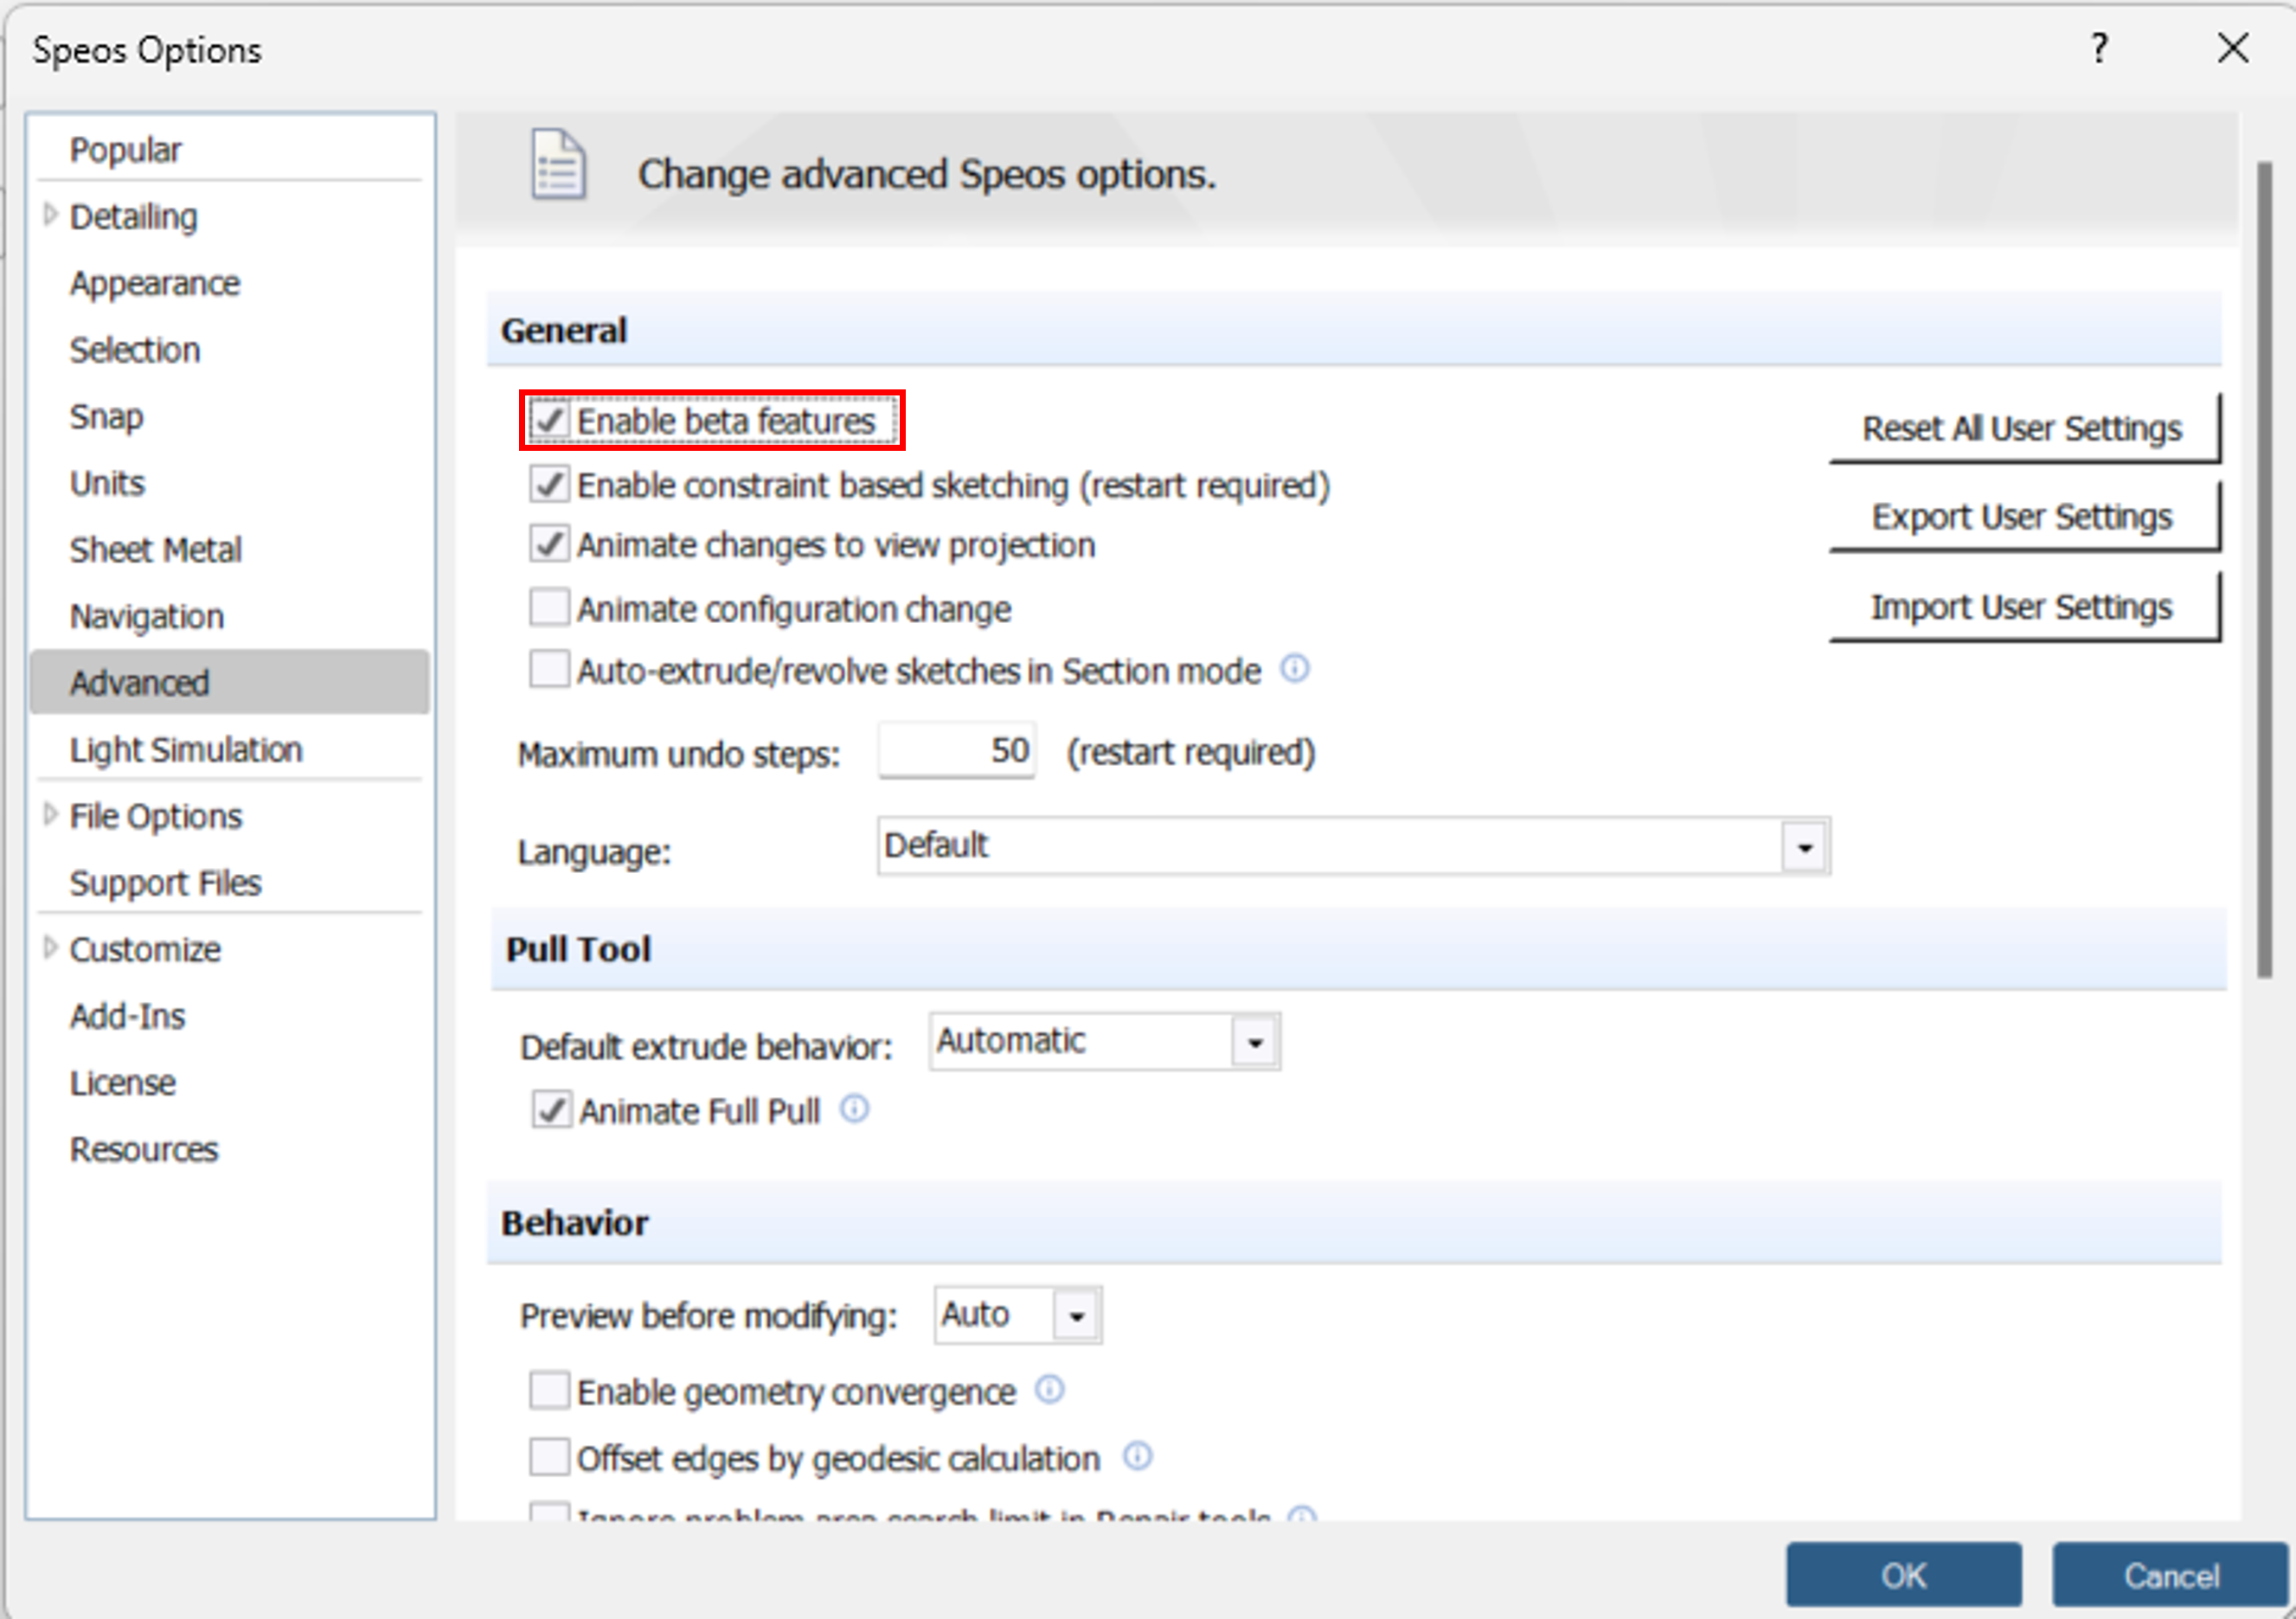
Task: Click Export User Settings button
Action: click(2024, 516)
